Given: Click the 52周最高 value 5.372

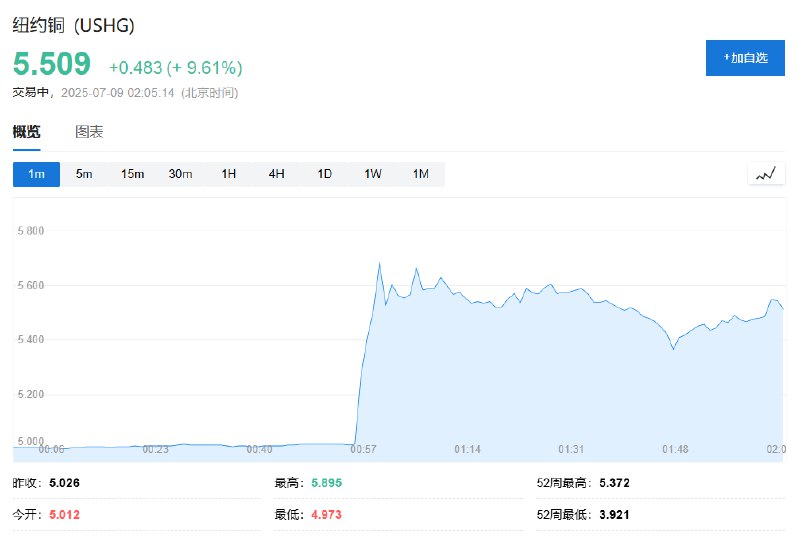Looking at the screenshot, I should [614, 483].
